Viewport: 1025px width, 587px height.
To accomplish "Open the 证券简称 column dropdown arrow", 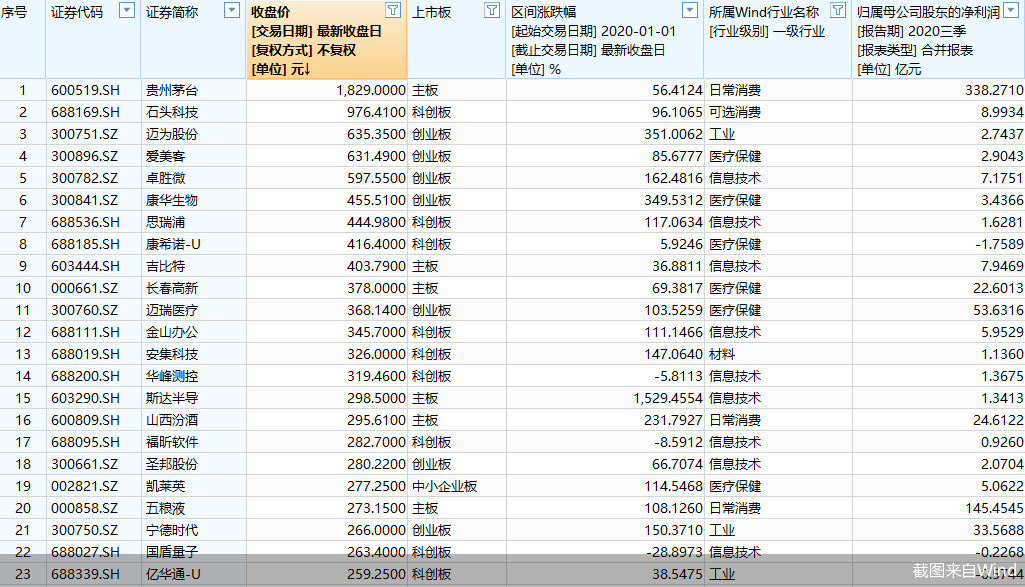I will click(x=231, y=10).
